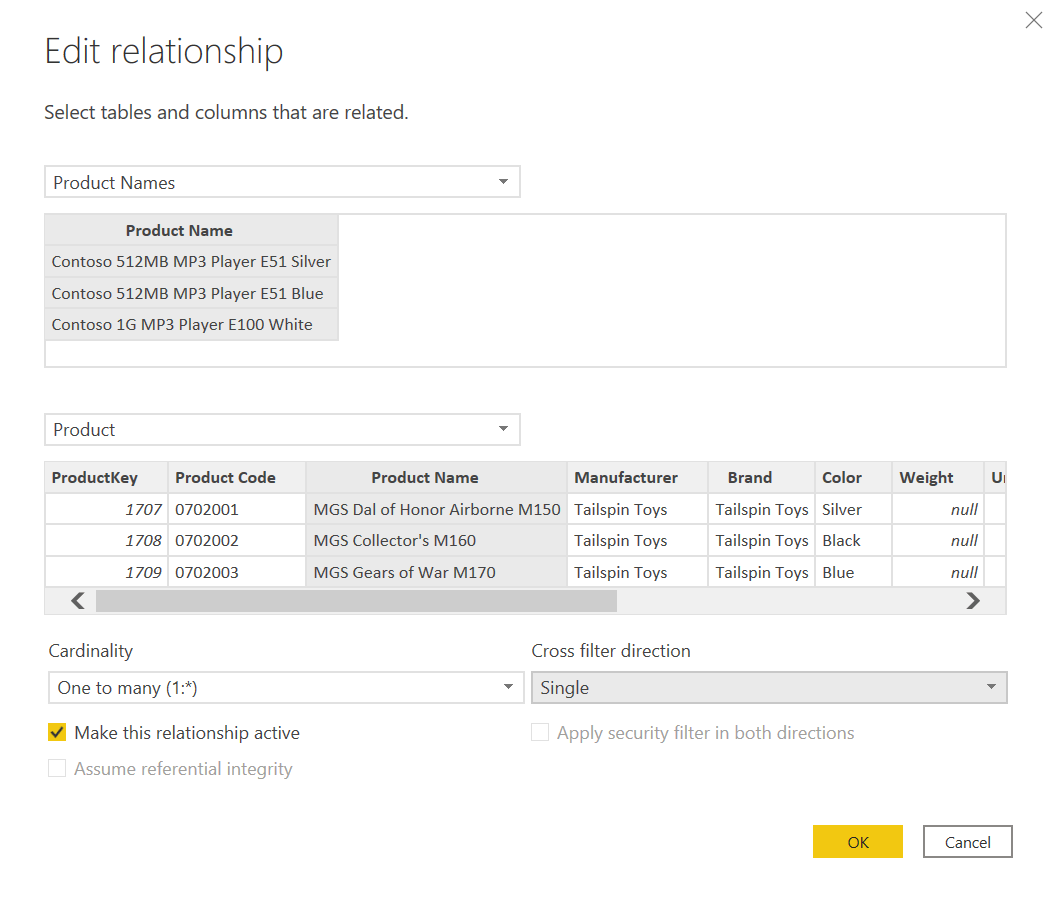Click the horizontal scrollbar thumb in Product table
1058x902 pixels.
click(356, 600)
